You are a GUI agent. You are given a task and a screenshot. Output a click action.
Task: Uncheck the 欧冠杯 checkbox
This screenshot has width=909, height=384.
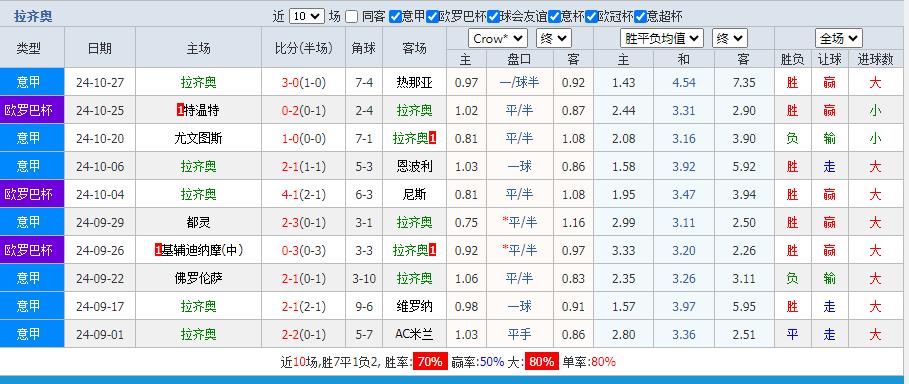pyautogui.click(x=591, y=16)
